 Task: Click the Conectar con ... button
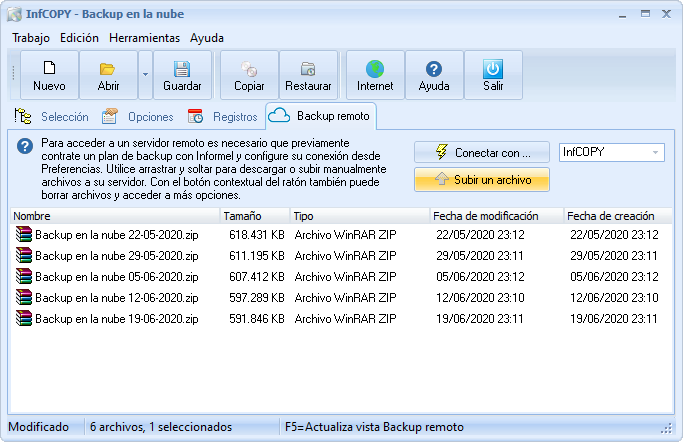pyautogui.click(x=482, y=152)
